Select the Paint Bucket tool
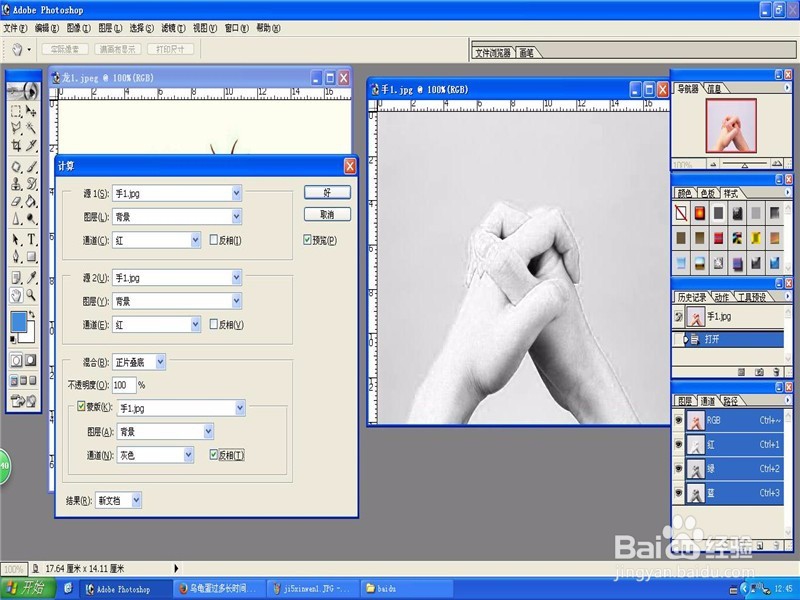Screen dimensions: 800x600 click(x=32, y=201)
